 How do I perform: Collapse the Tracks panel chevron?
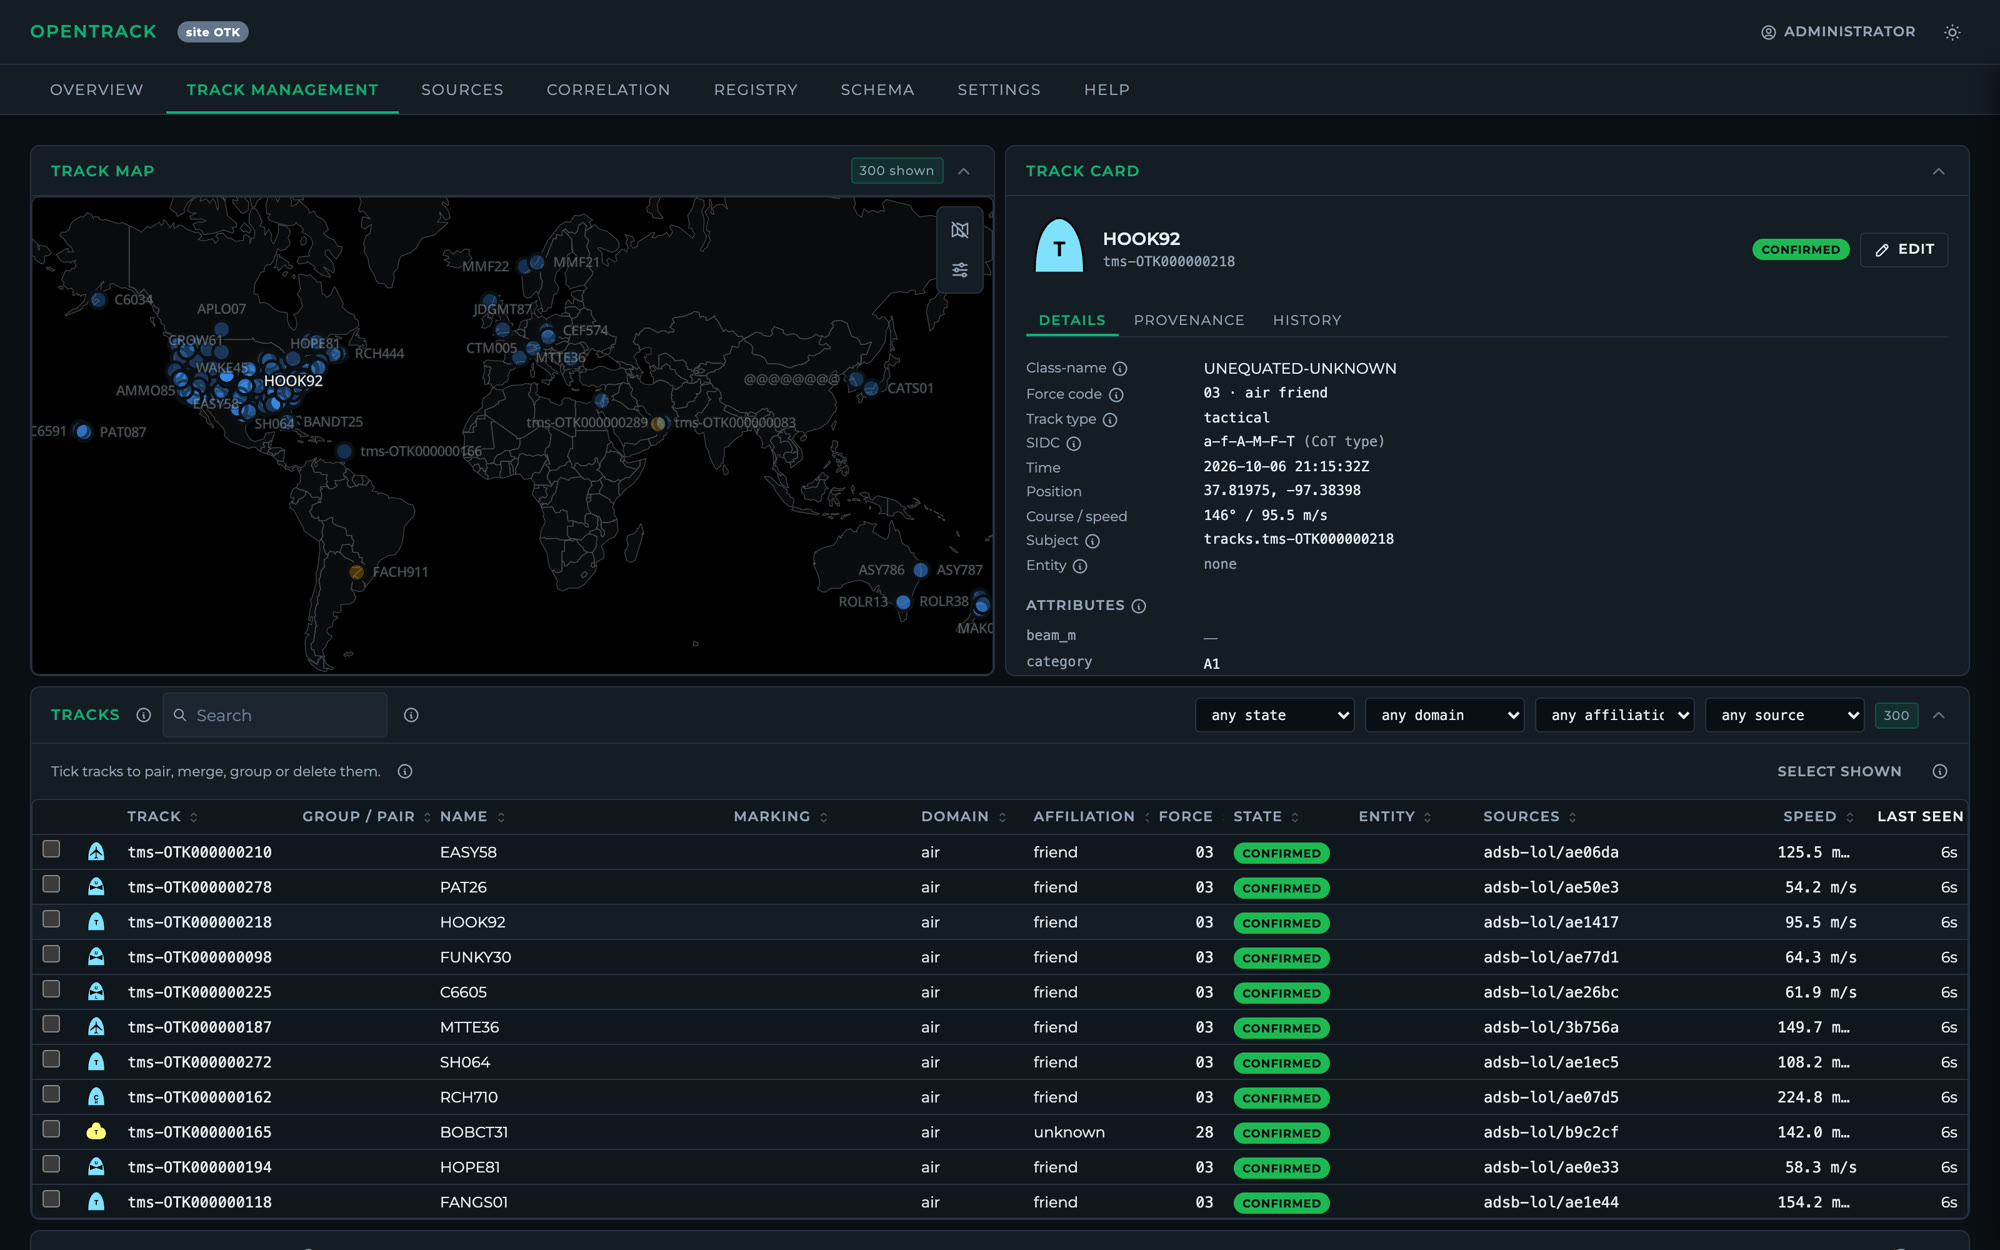tap(1939, 715)
